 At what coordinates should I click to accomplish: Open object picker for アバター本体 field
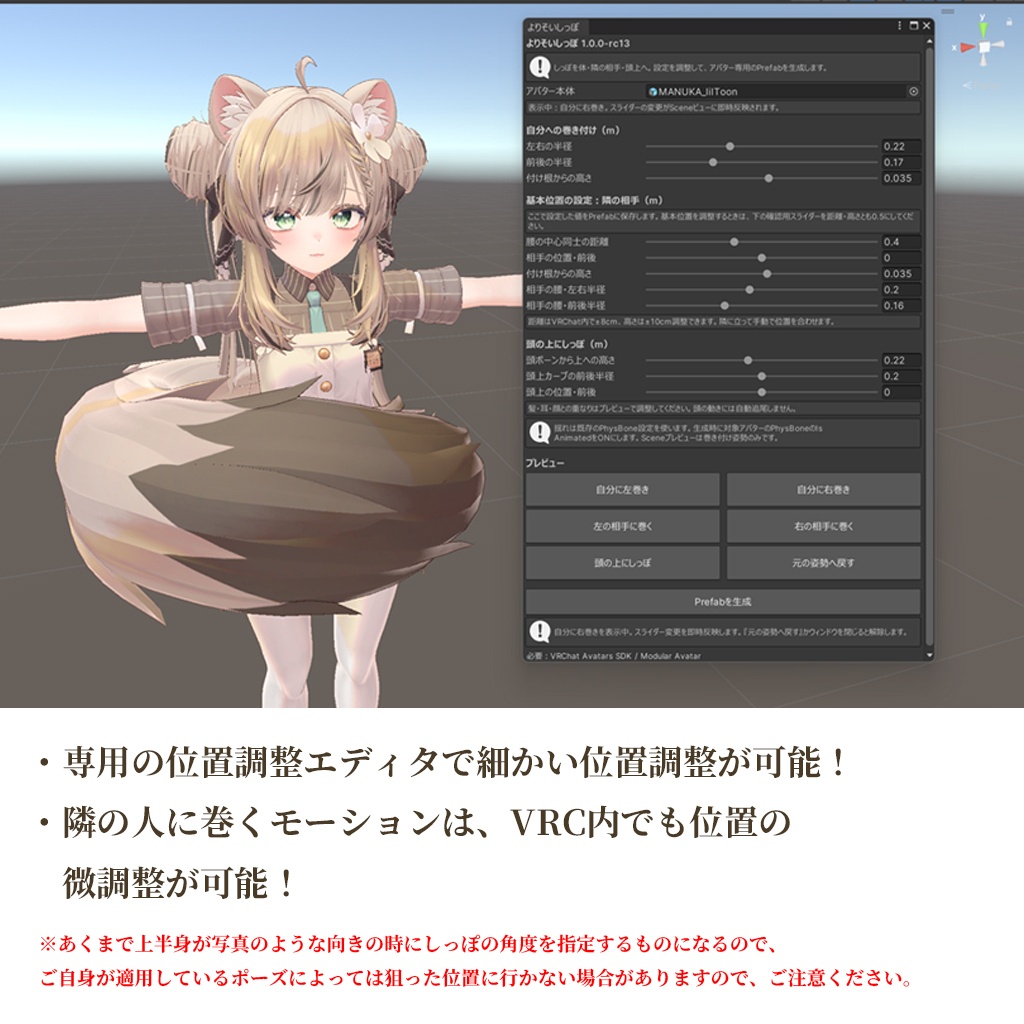pyautogui.click(x=914, y=91)
